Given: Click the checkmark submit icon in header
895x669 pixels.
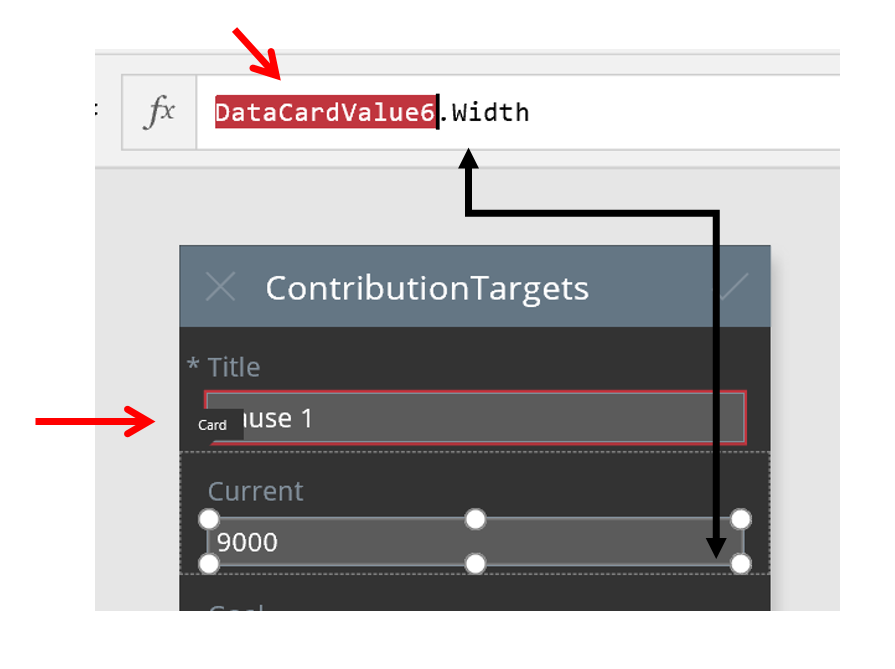Looking at the screenshot, I should coord(733,288).
